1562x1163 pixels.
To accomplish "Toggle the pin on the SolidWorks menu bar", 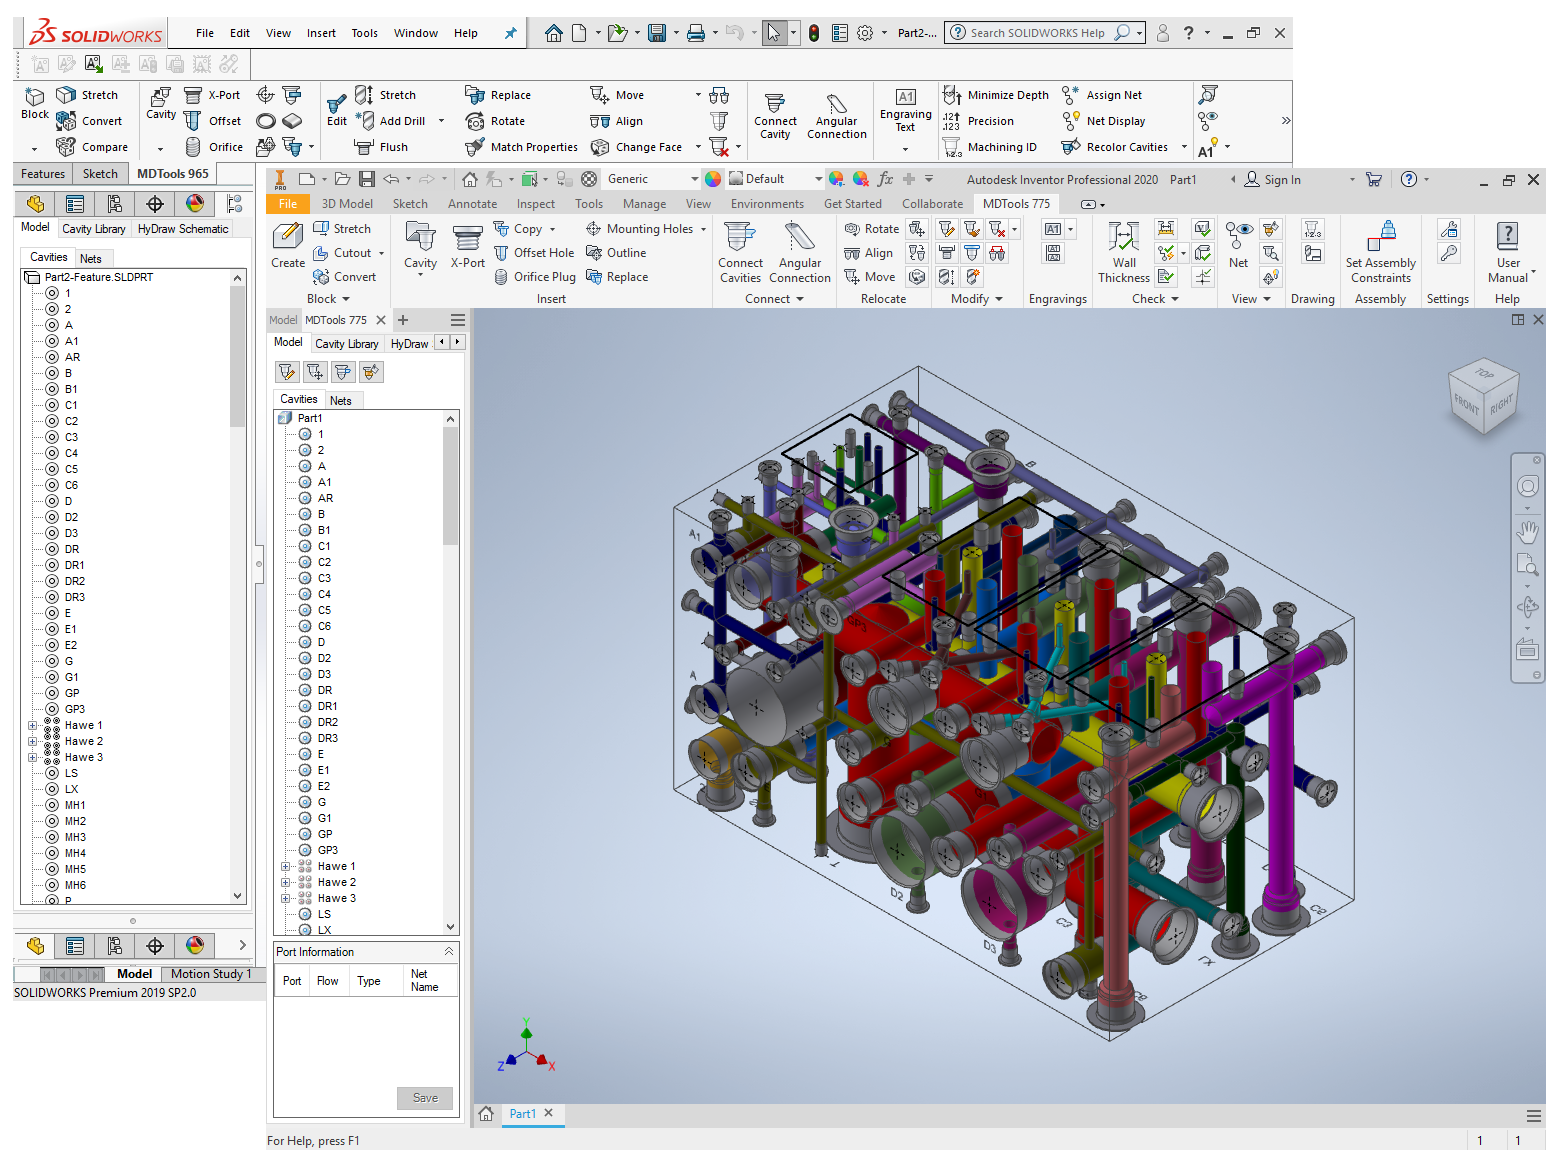I will coord(510,33).
